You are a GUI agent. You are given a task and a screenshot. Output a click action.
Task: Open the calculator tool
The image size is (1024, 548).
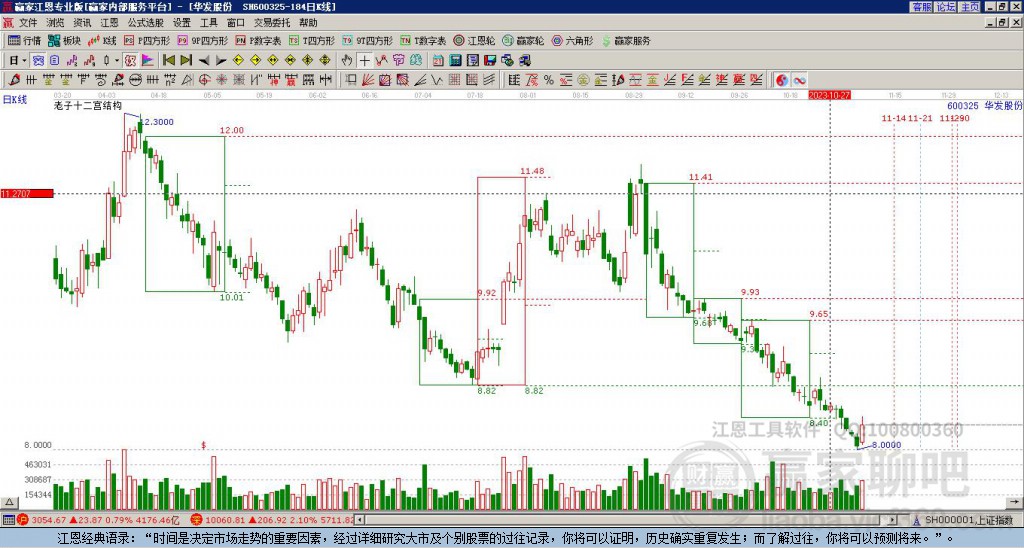tap(455, 61)
